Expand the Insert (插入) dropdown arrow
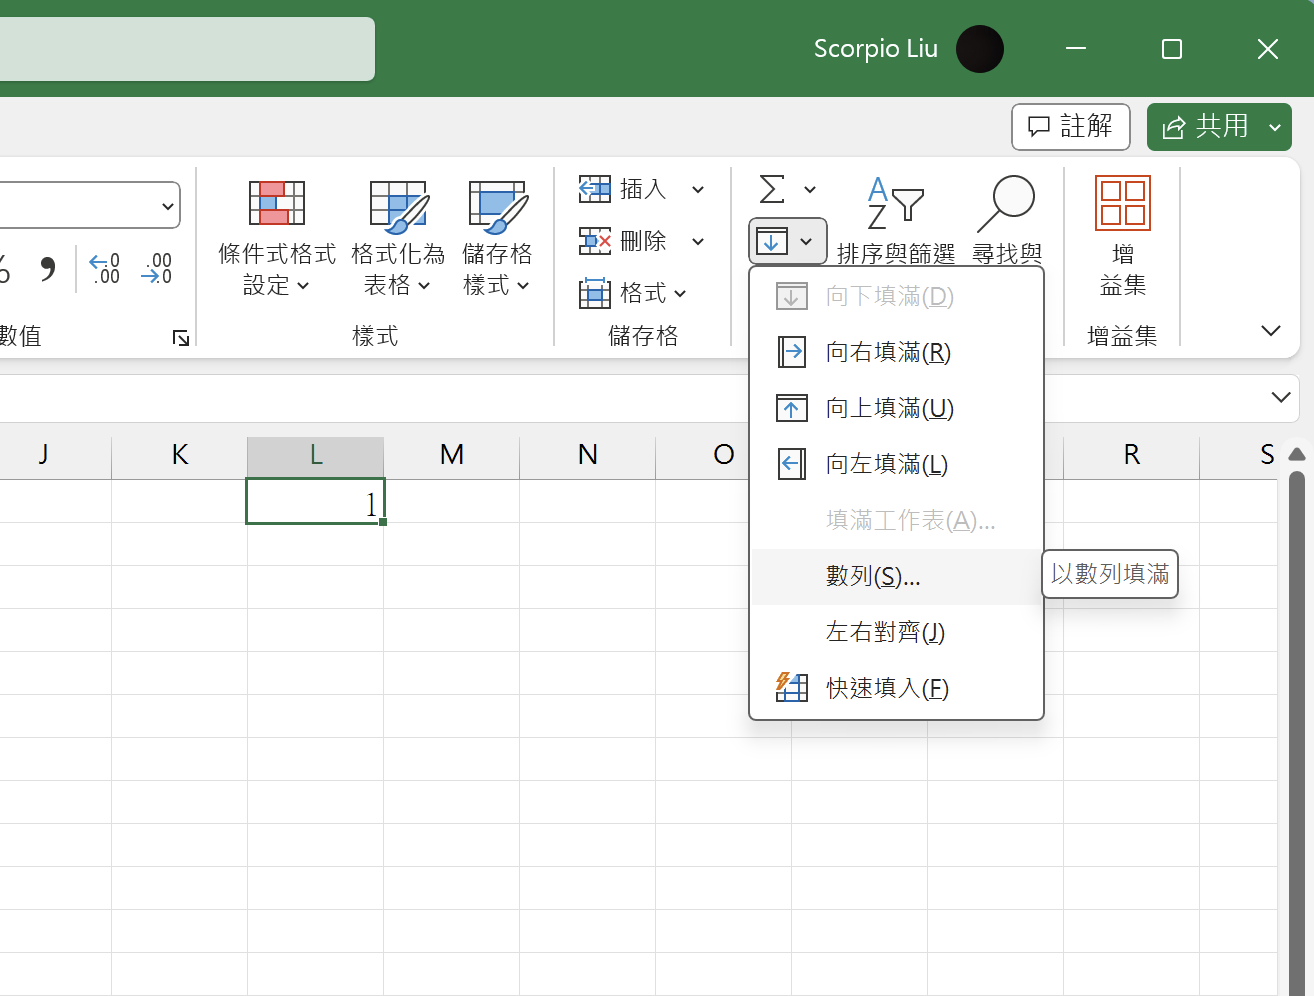This screenshot has width=1314, height=996. [x=698, y=189]
